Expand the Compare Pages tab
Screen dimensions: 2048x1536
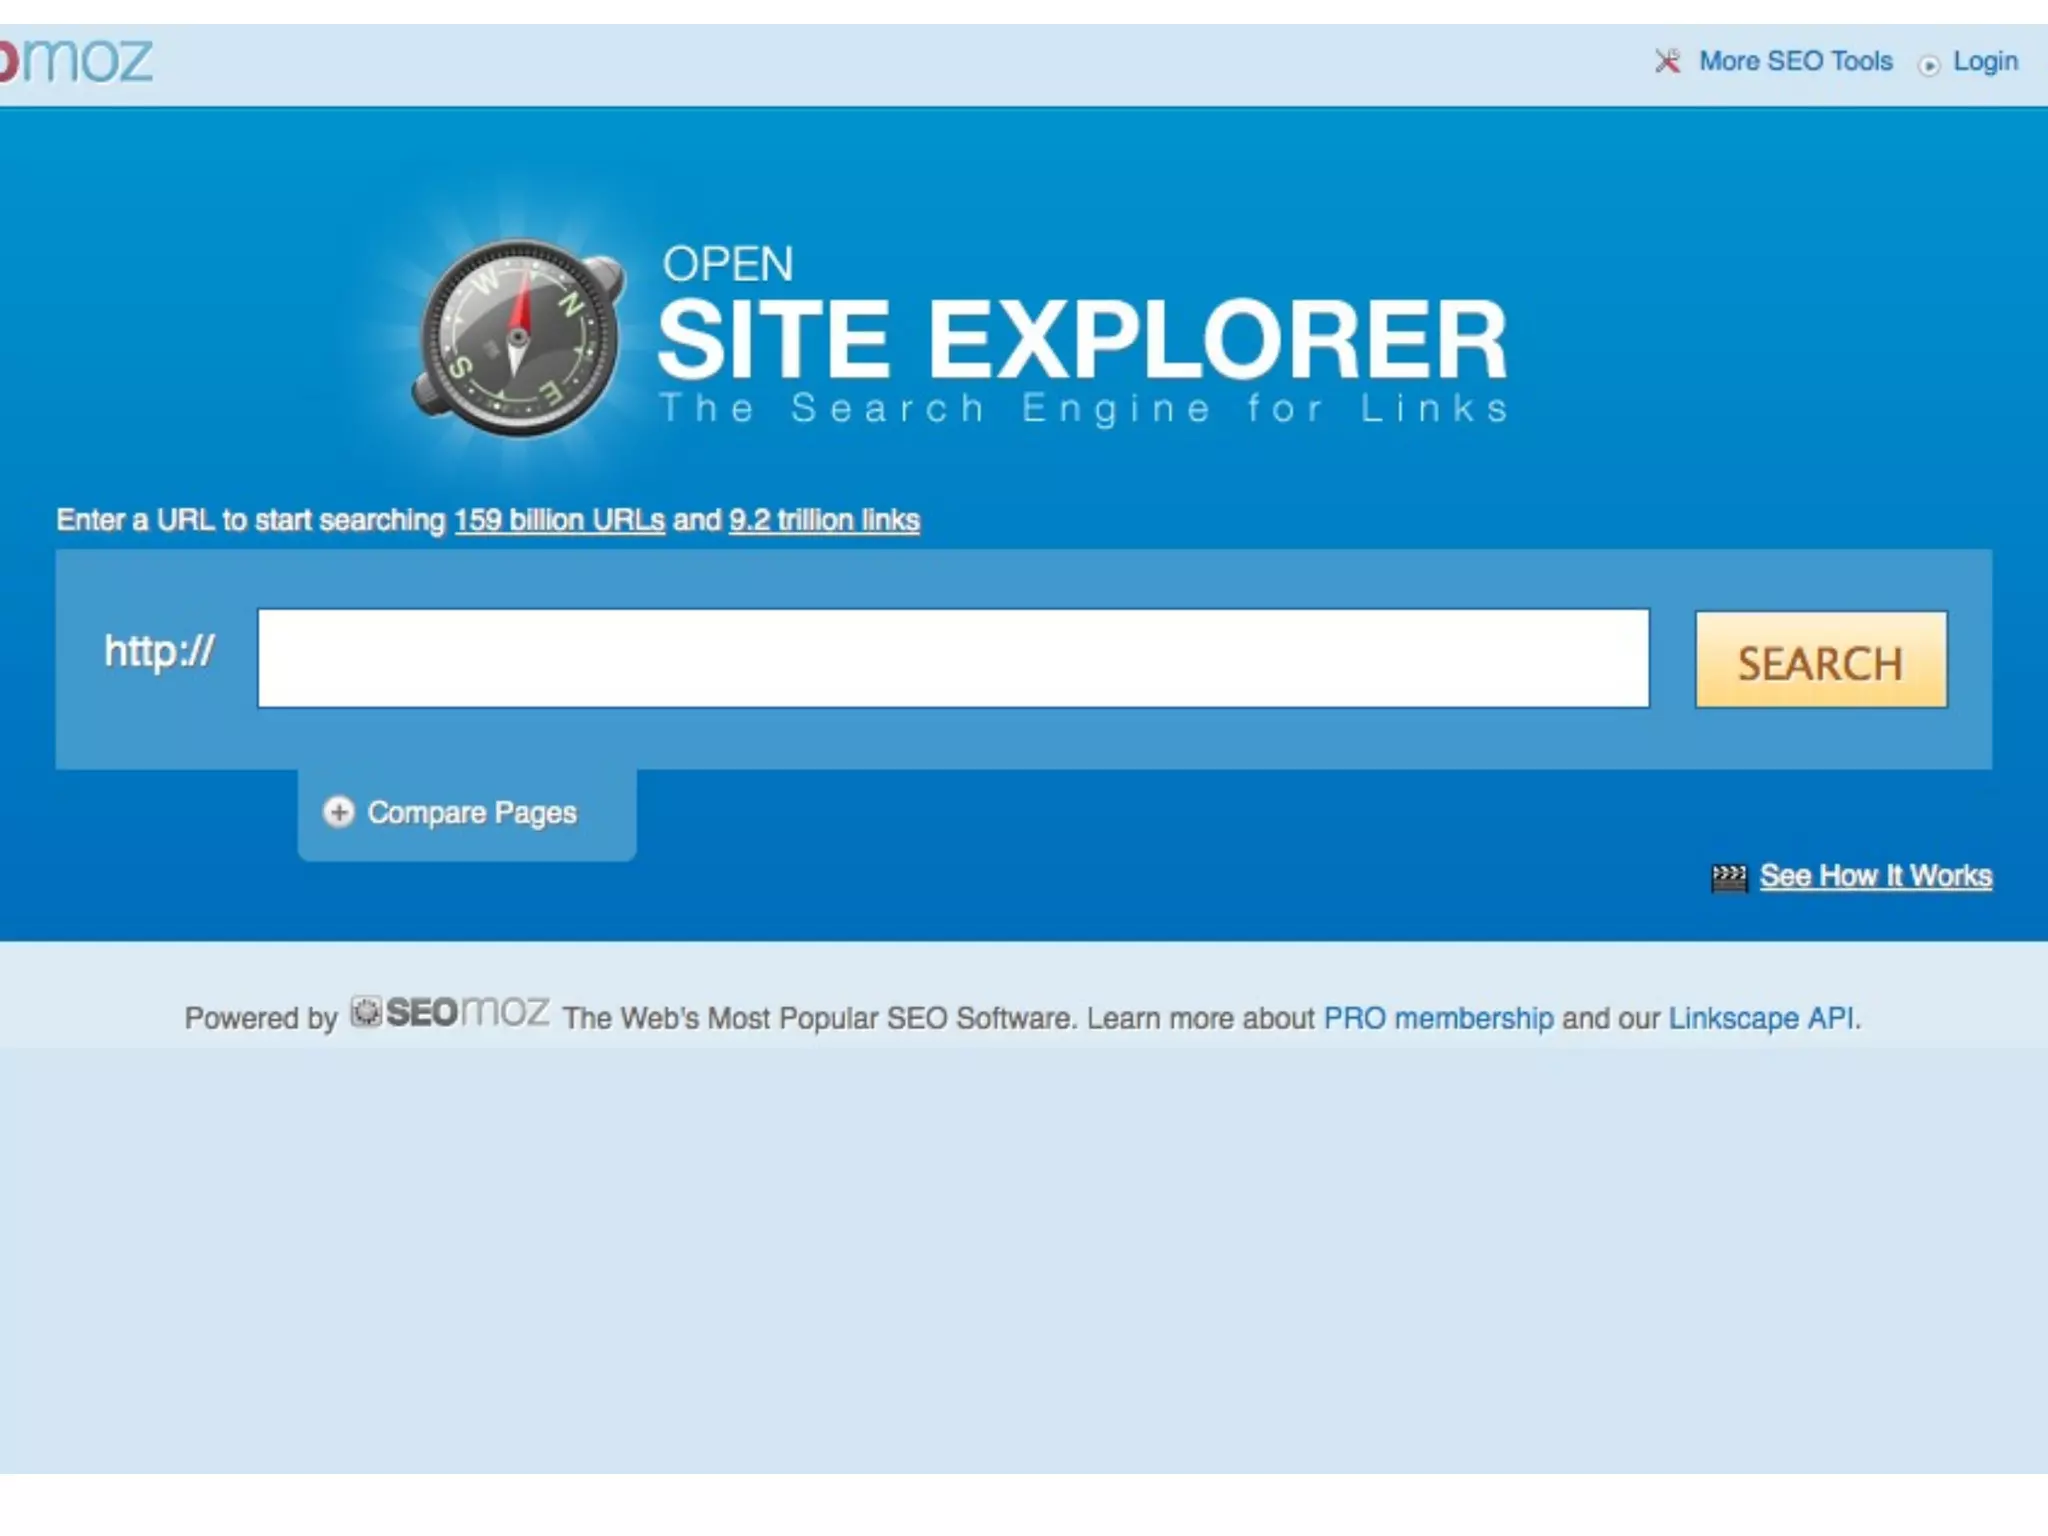coord(471,813)
